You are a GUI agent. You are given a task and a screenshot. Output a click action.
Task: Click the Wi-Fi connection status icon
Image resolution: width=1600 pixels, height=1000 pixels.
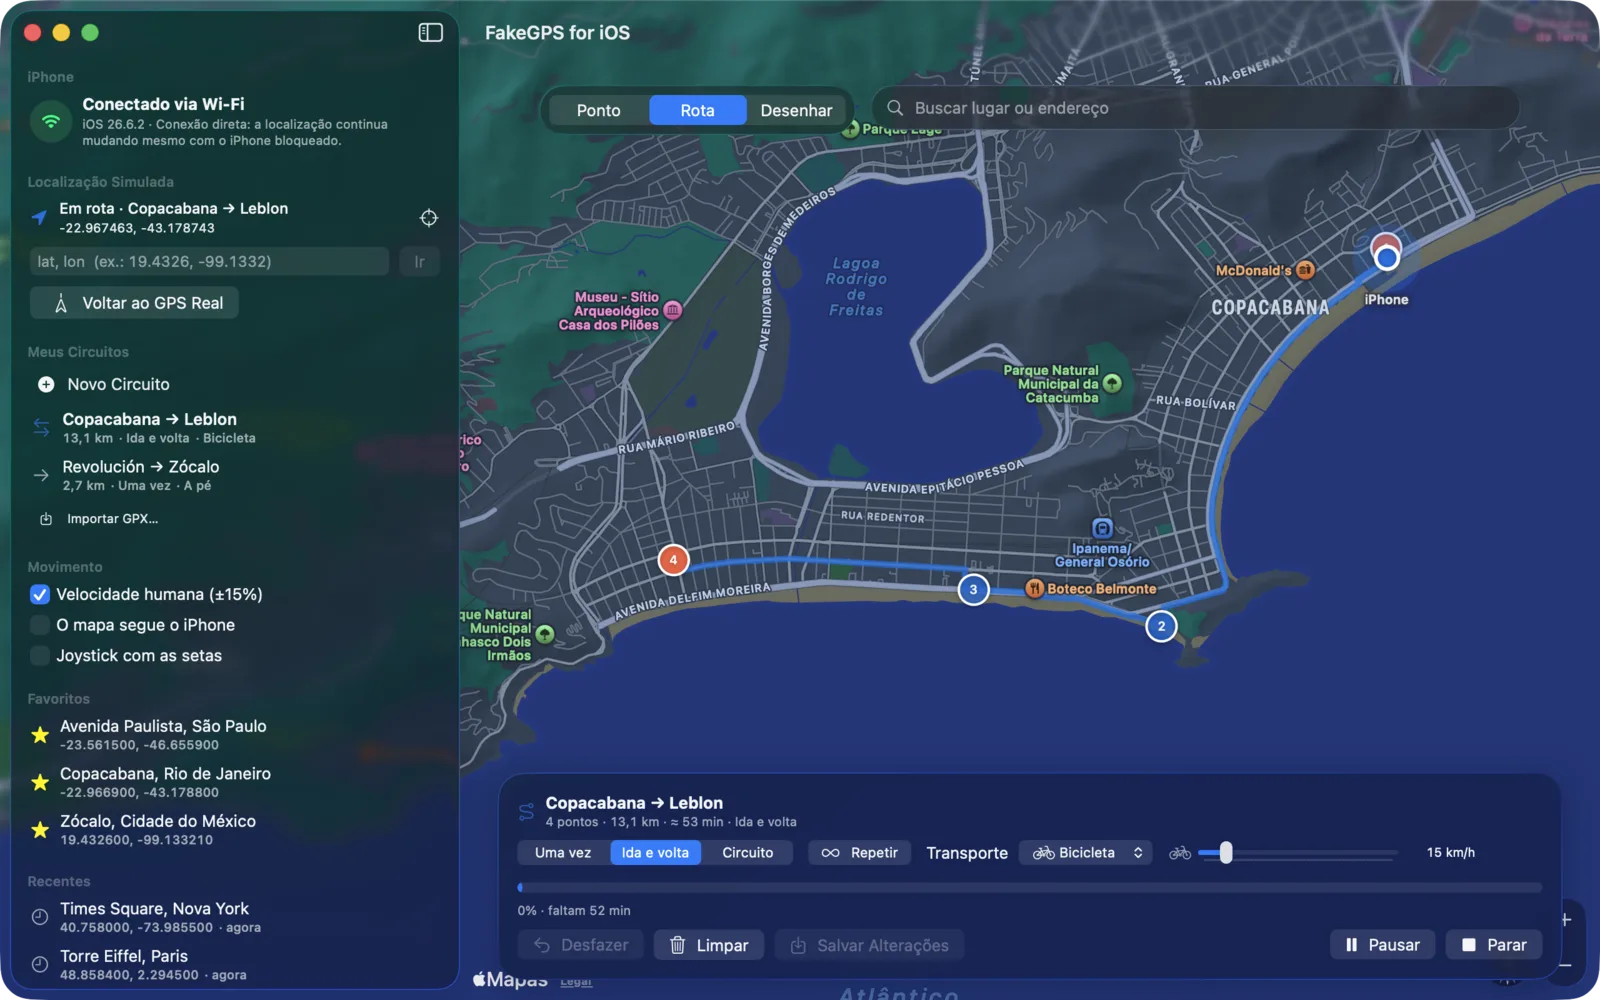[50, 122]
